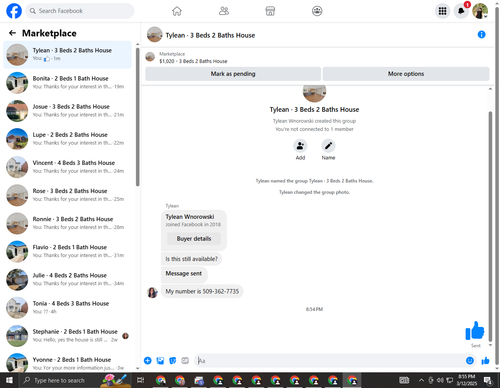The image size is (500, 388).
Task: Go back with the Marketplace arrow
Action: point(12,33)
